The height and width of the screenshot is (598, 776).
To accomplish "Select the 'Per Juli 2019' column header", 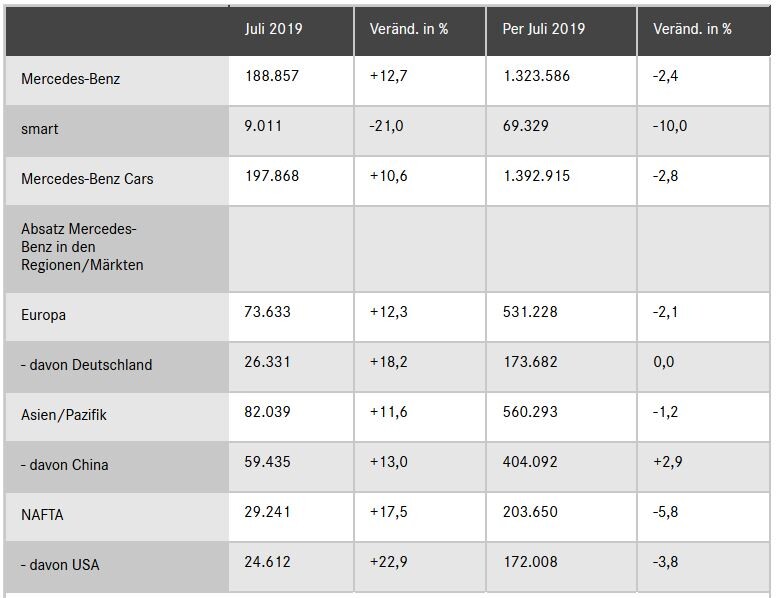I will click(543, 29).
